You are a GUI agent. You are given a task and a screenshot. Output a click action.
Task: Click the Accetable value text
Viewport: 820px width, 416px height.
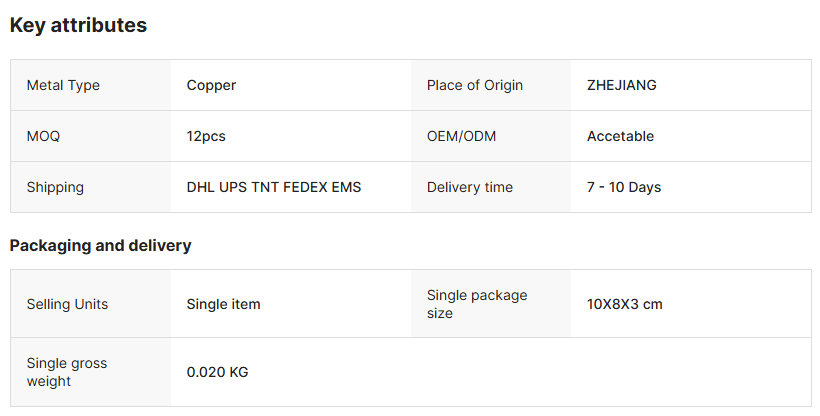pos(620,136)
